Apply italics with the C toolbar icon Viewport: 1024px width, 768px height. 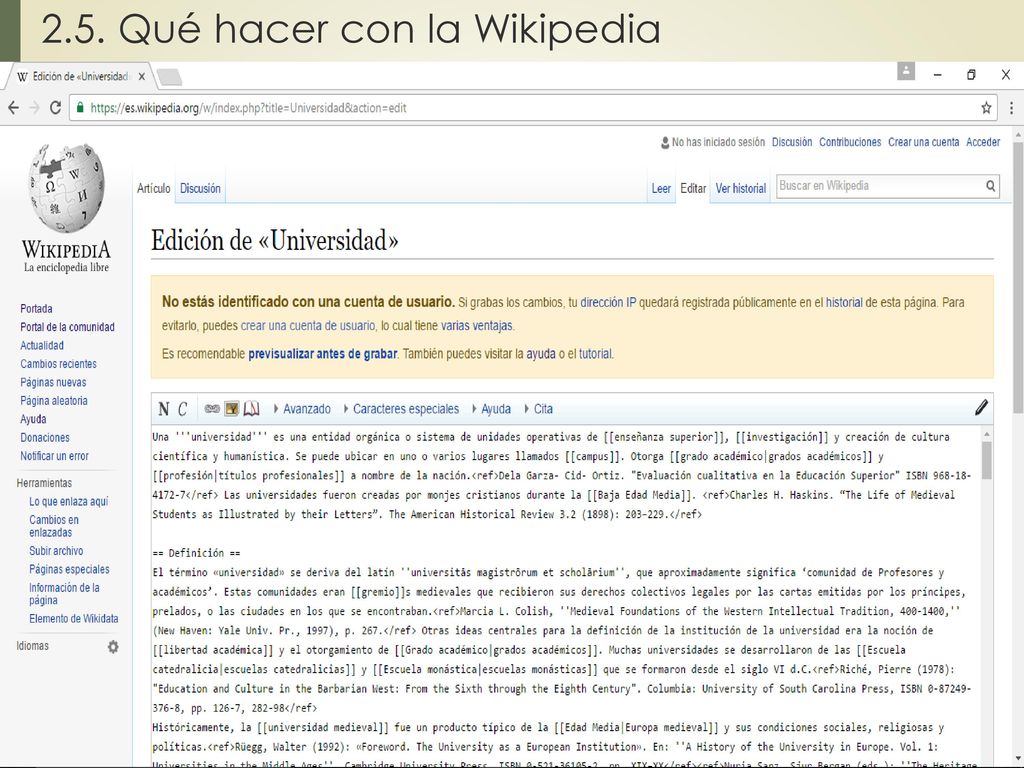[x=182, y=409]
